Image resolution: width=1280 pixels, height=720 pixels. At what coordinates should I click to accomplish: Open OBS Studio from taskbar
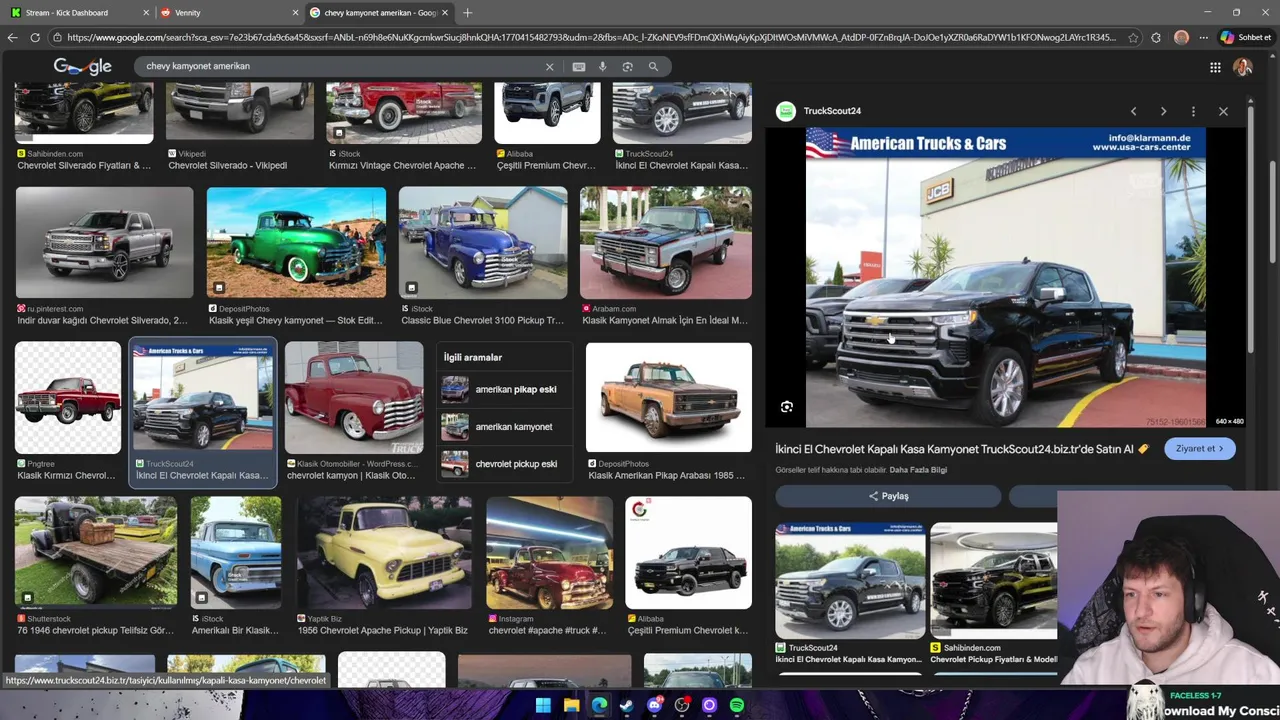[682, 705]
